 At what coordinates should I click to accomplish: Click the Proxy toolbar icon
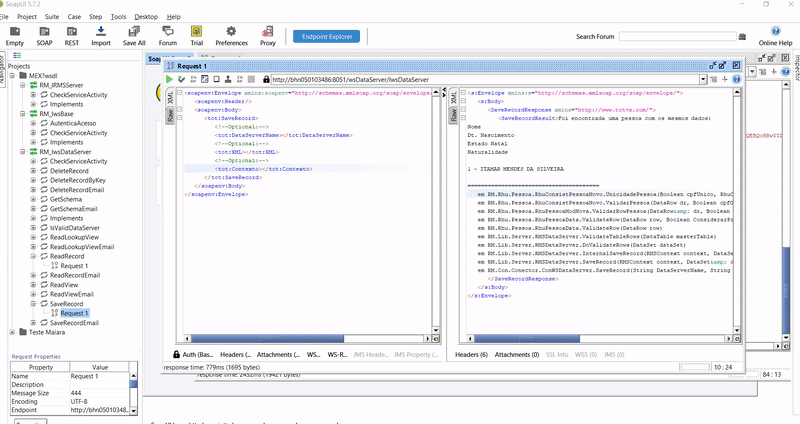coord(267,36)
